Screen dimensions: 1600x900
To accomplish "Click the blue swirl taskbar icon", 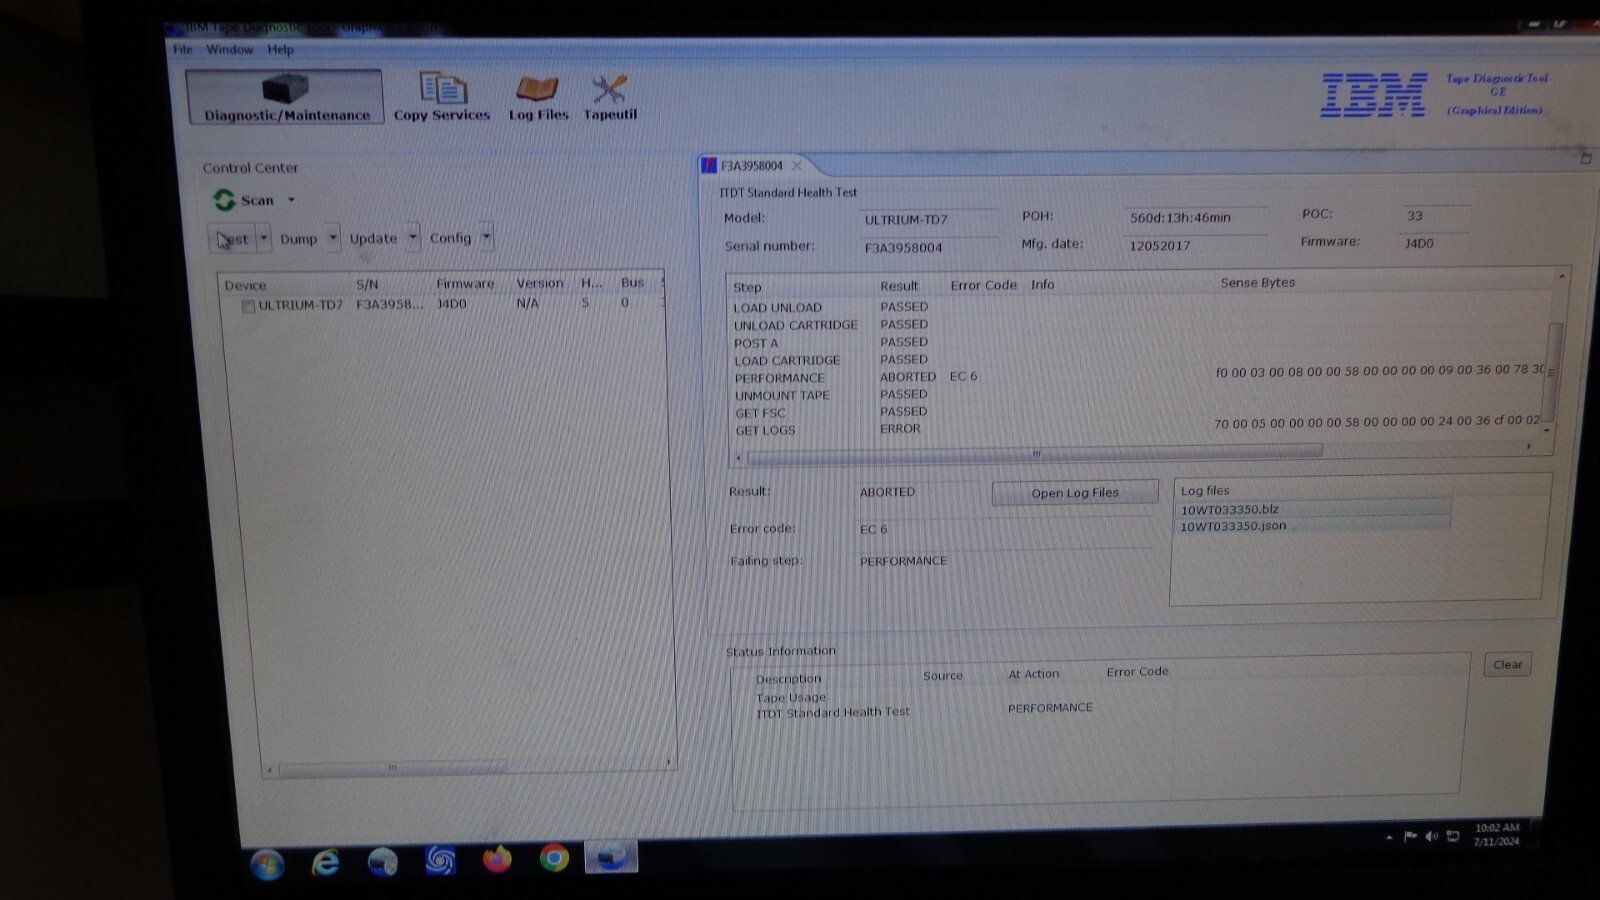I will click(440, 860).
